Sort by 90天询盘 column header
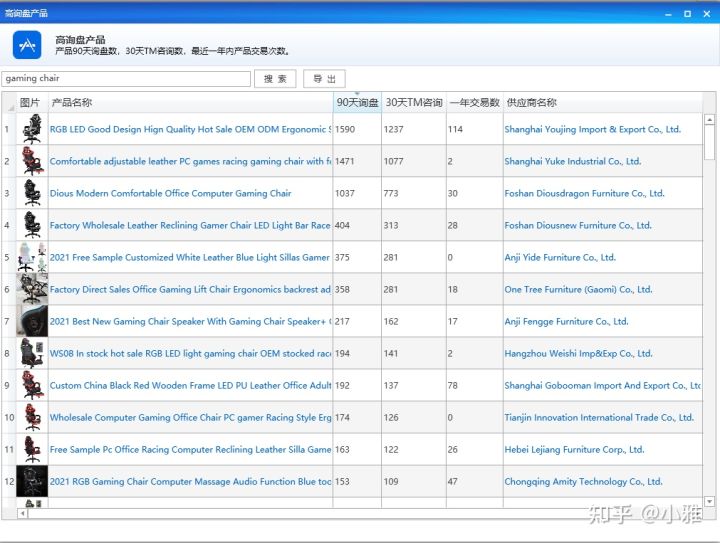The width and height of the screenshot is (720, 543). (x=357, y=102)
